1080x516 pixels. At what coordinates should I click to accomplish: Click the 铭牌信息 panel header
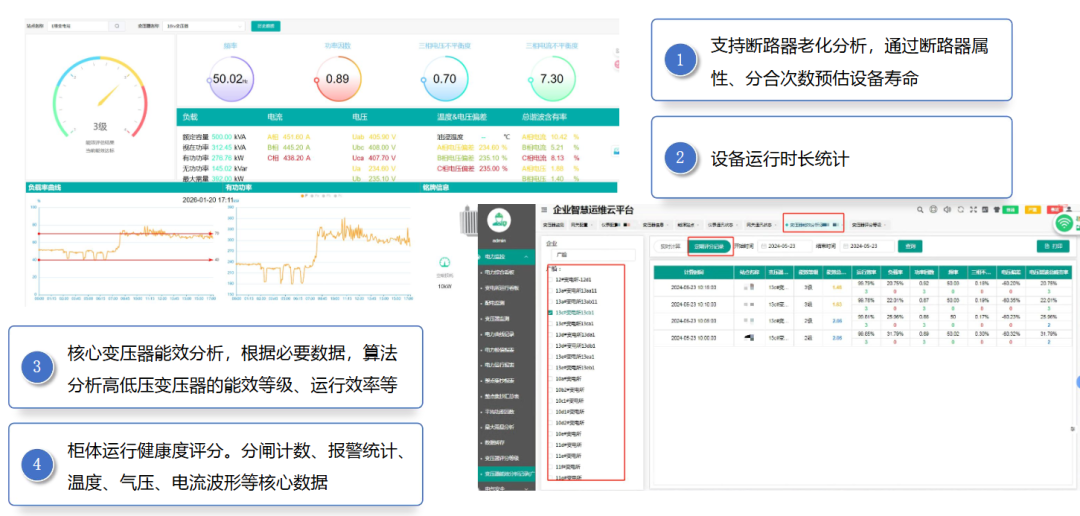[520, 187]
